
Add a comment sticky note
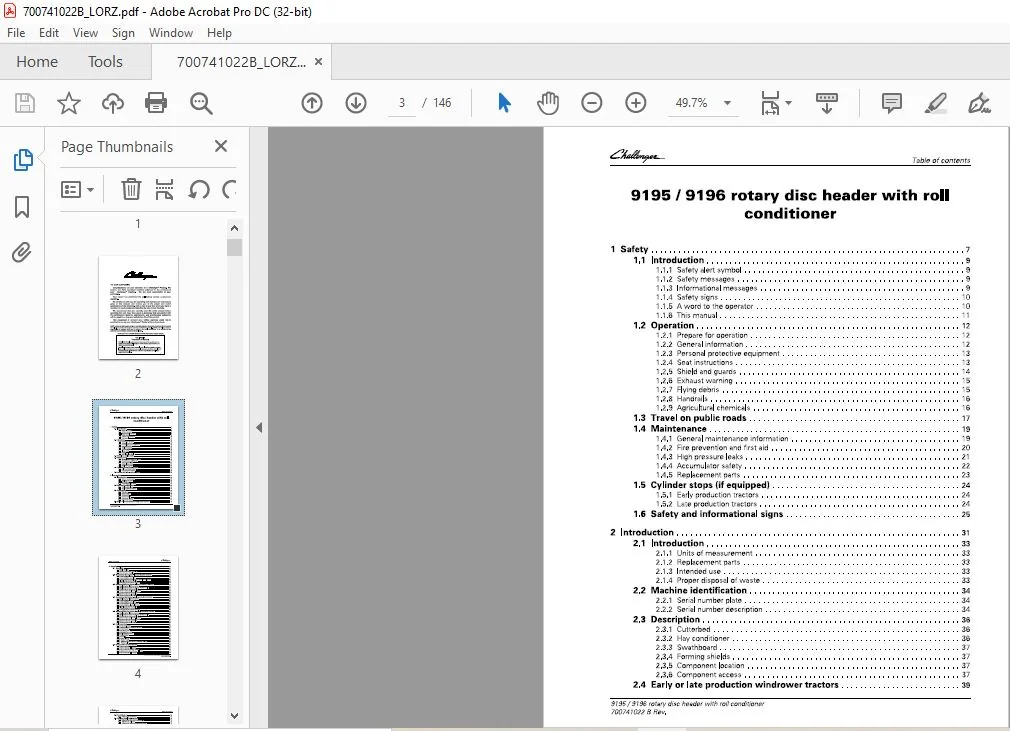click(x=891, y=103)
